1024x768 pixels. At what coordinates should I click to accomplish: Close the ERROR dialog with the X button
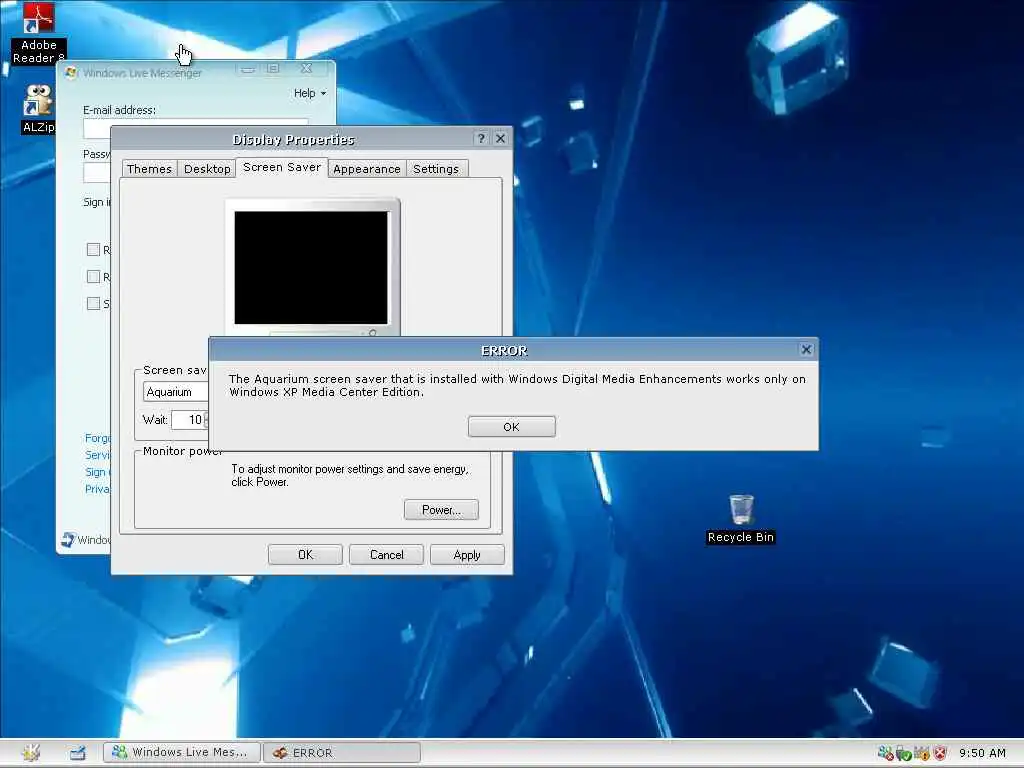pyautogui.click(x=807, y=349)
